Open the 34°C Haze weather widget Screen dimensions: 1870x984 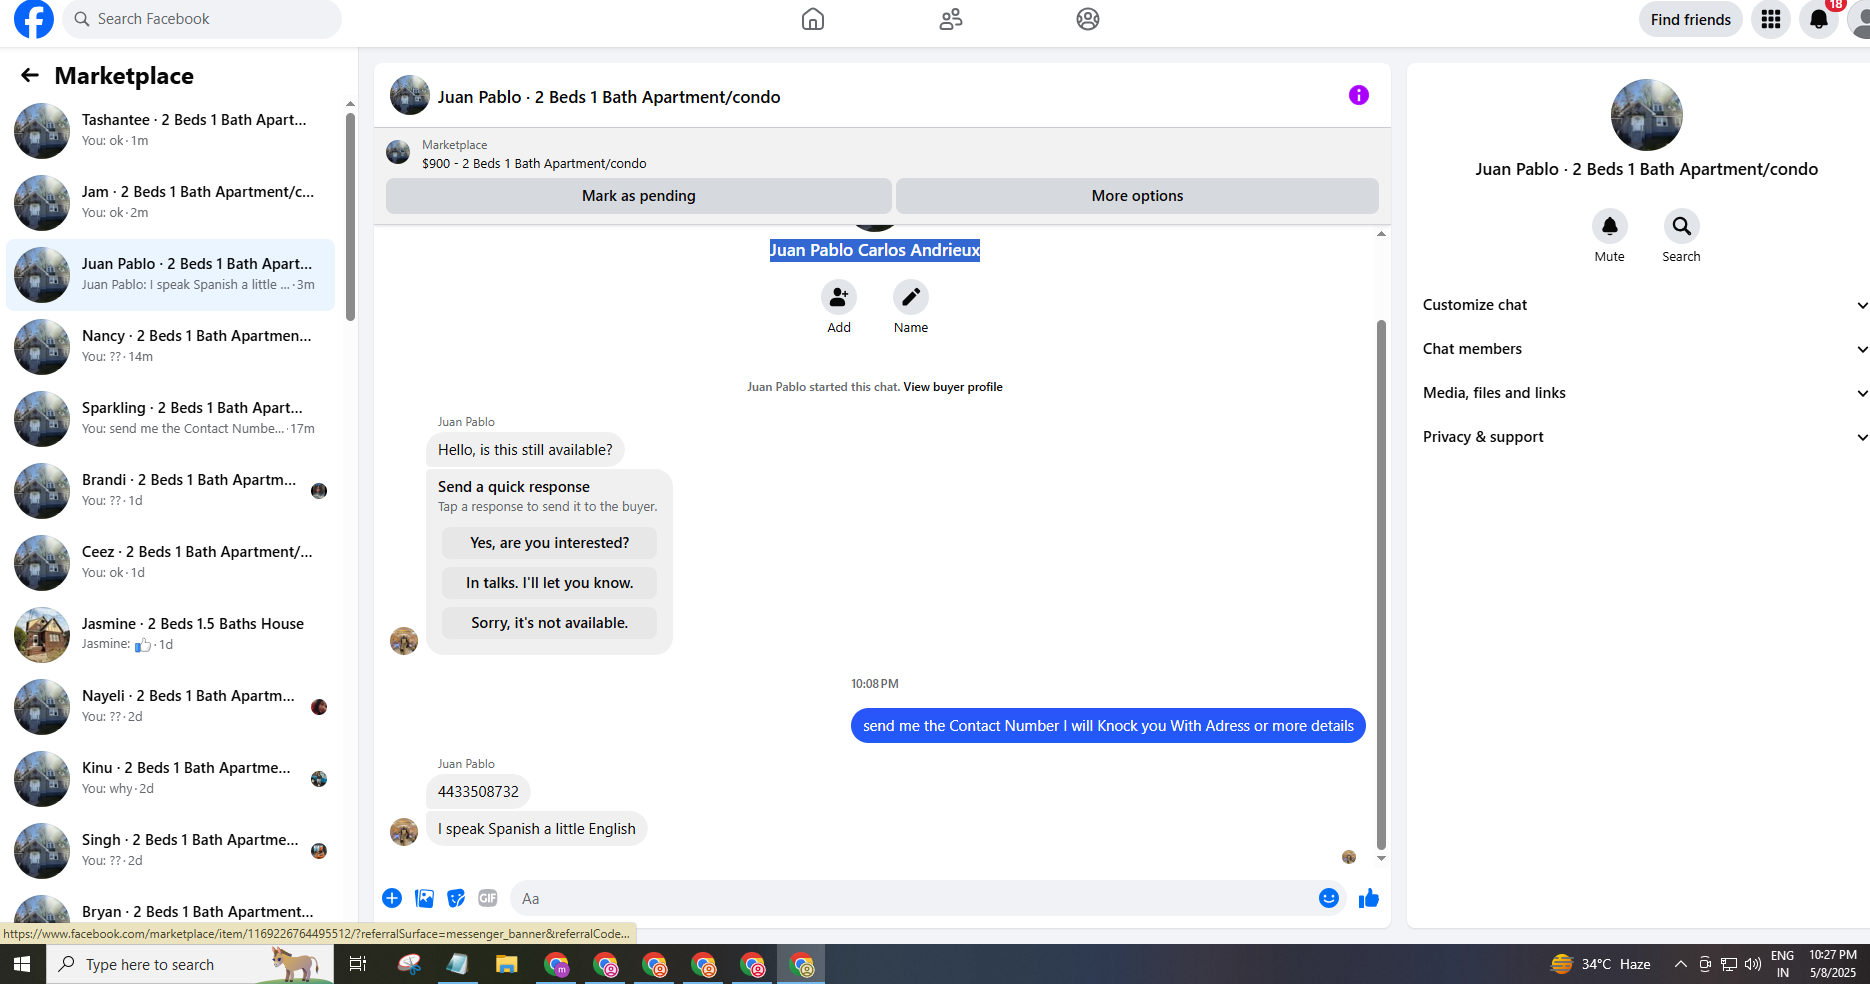click(x=1600, y=964)
